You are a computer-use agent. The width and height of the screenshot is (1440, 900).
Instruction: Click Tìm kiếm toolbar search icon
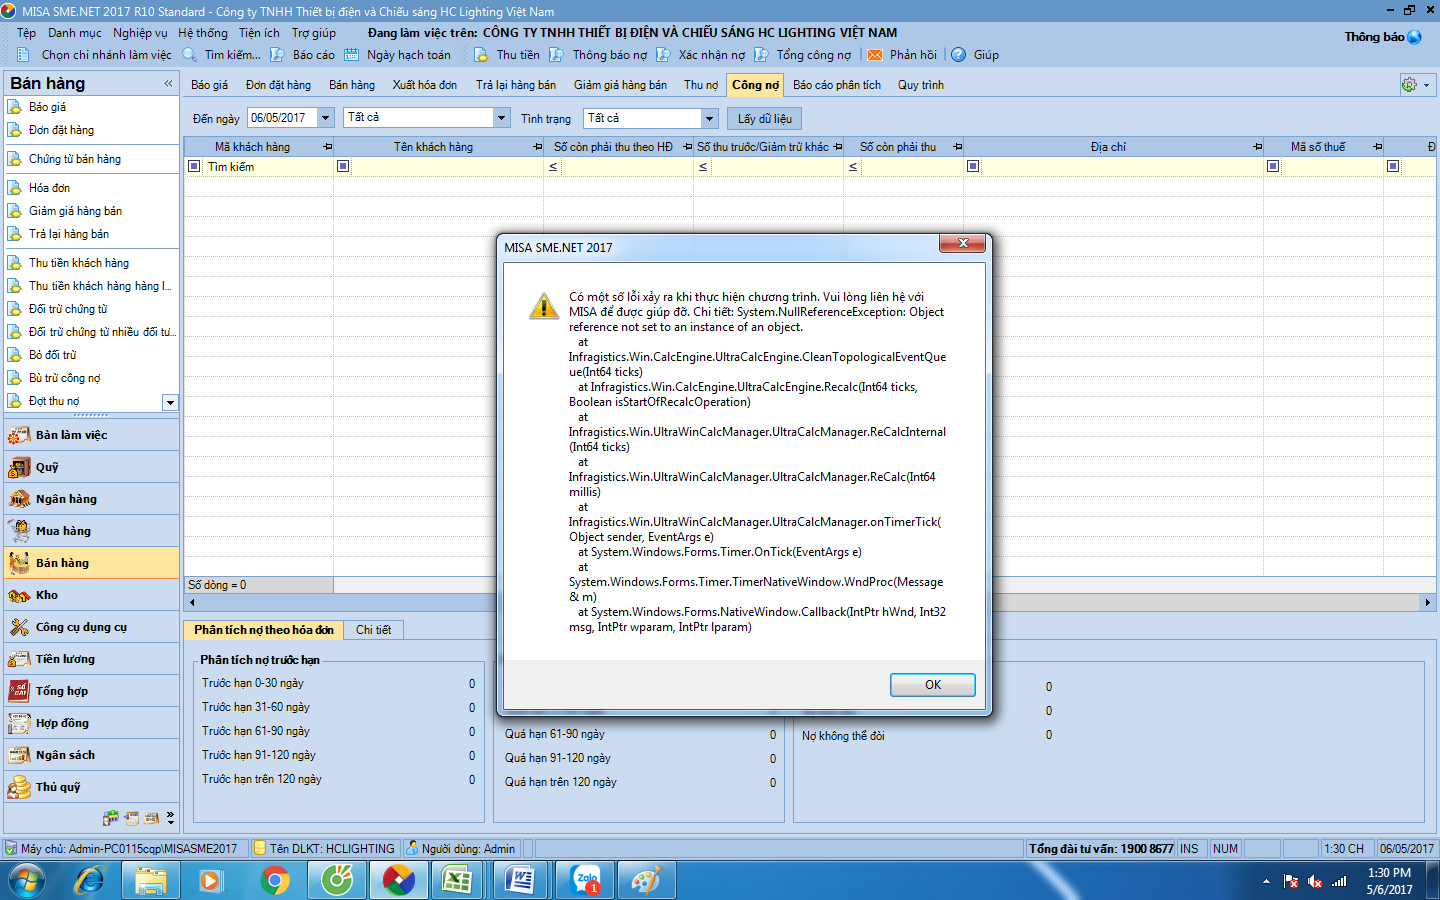[190, 55]
